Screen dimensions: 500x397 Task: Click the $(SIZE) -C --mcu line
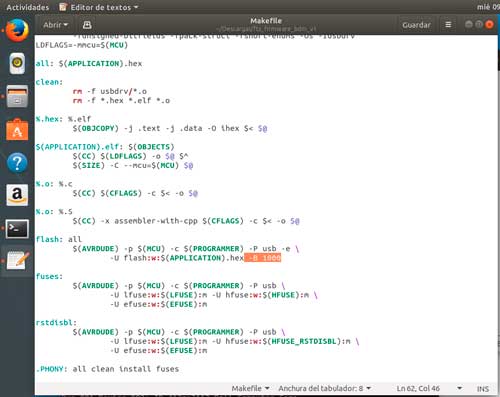133,165
